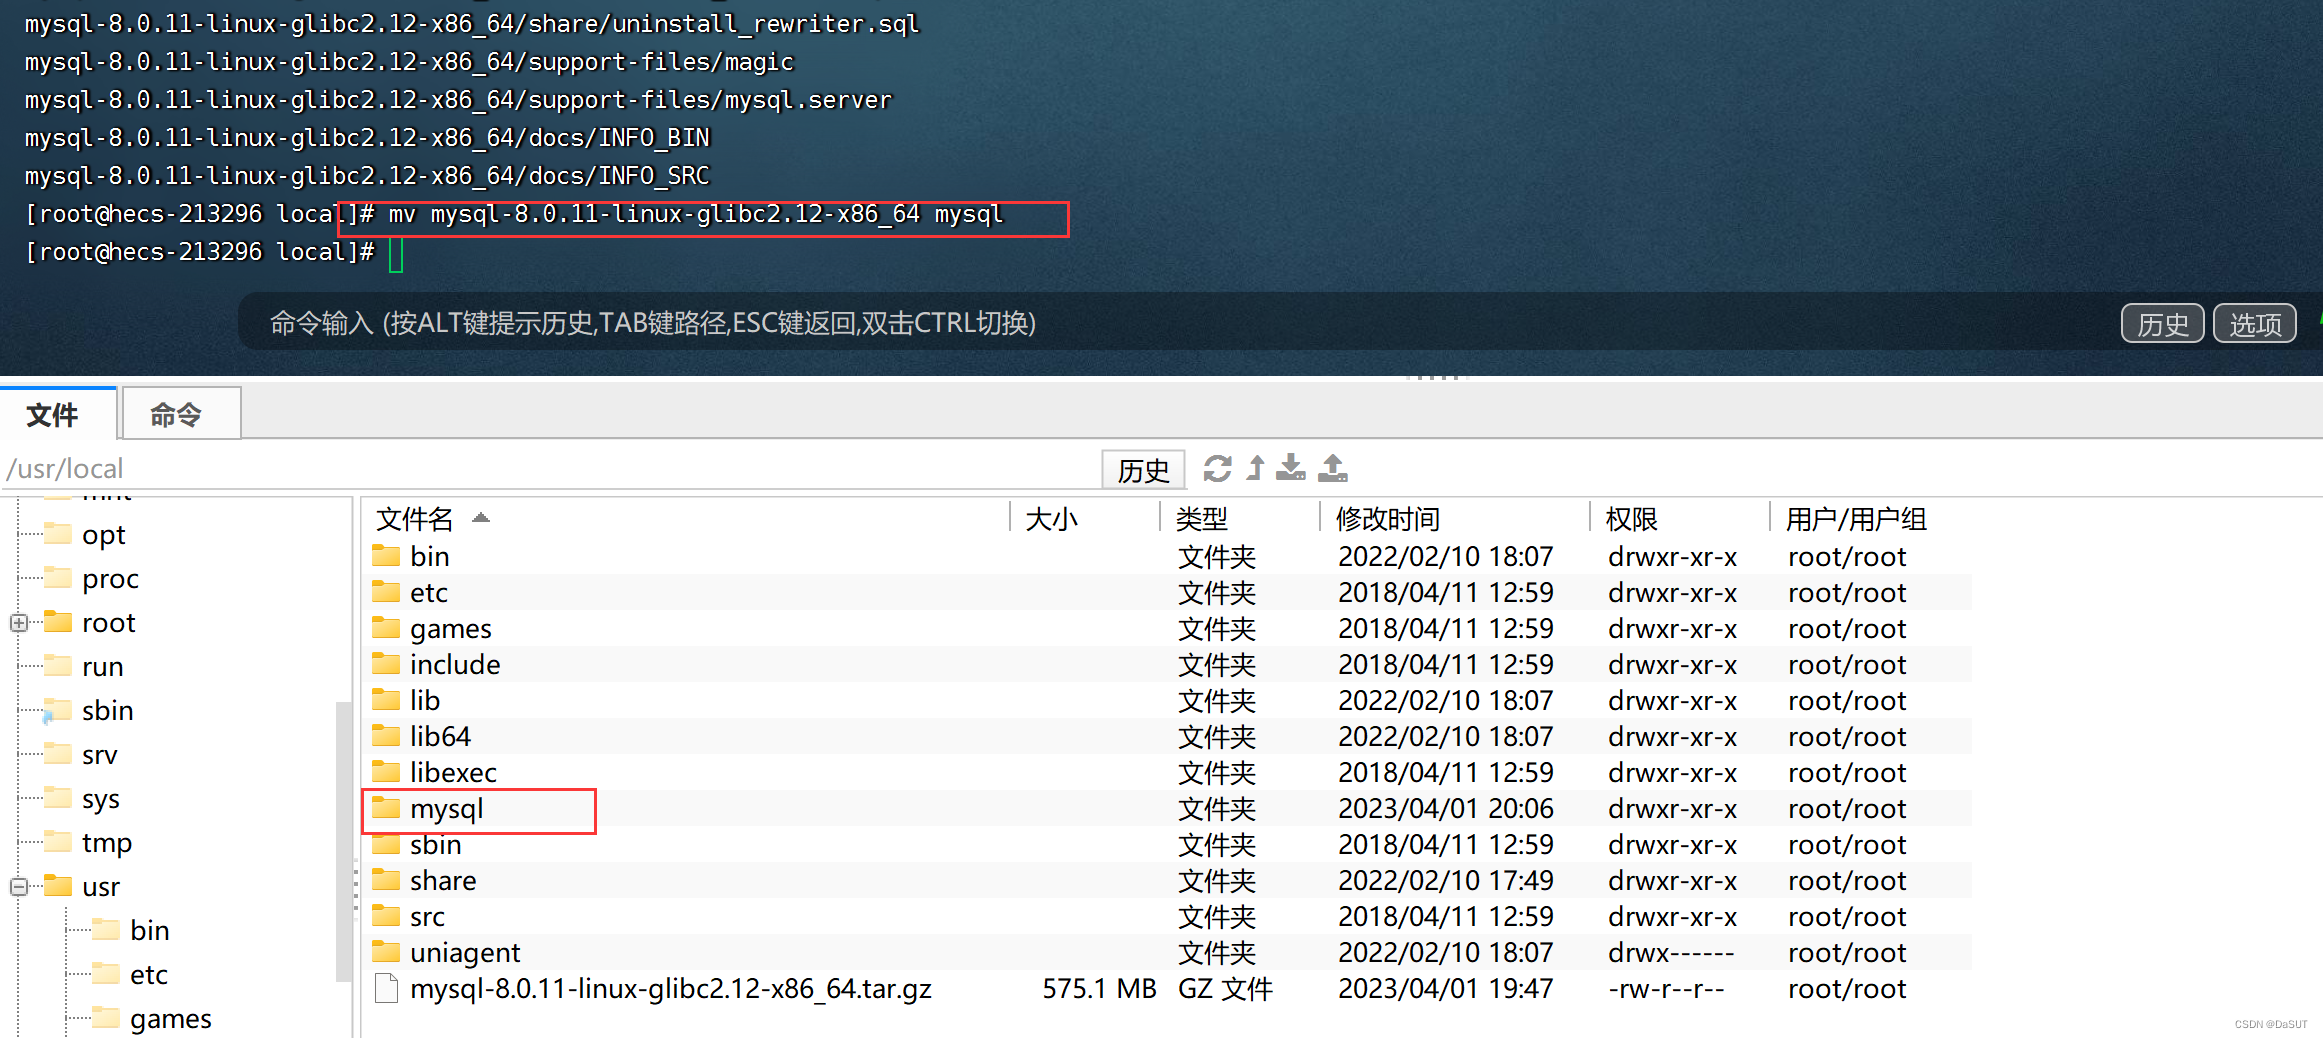Click 历史 button beside path field
The width and height of the screenshot is (2323, 1038).
(x=1143, y=469)
